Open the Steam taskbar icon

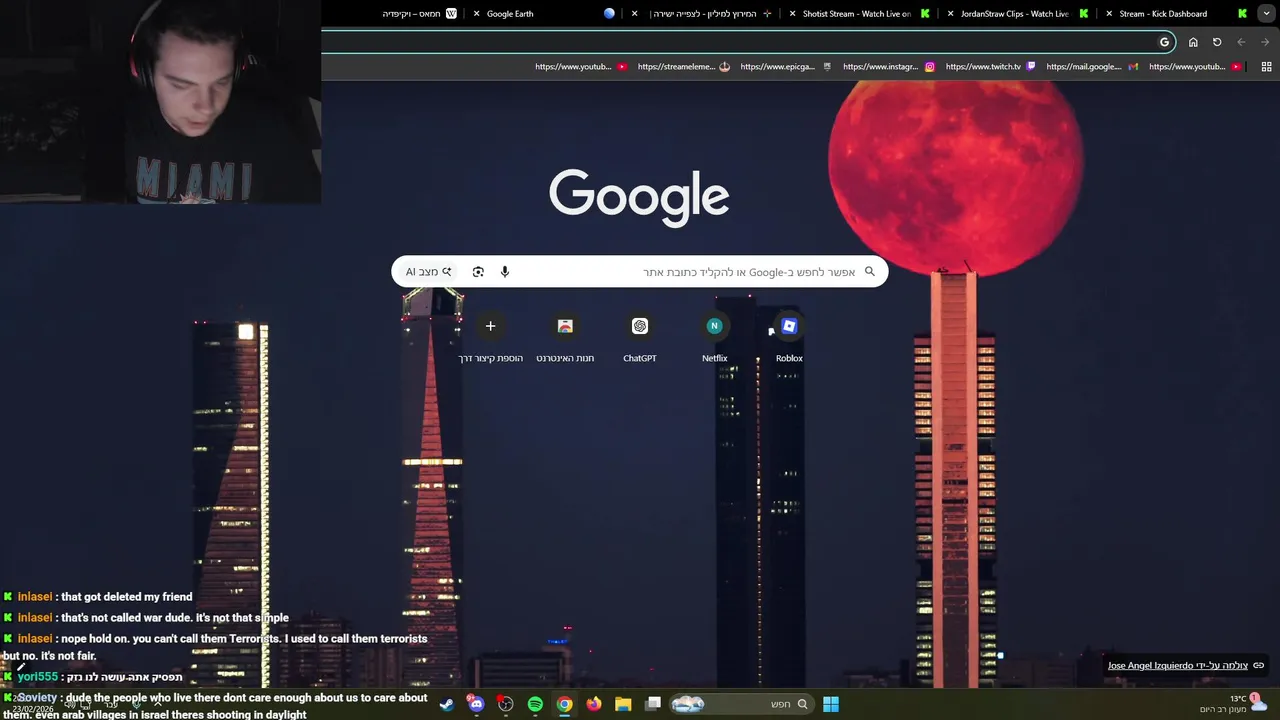tap(446, 704)
